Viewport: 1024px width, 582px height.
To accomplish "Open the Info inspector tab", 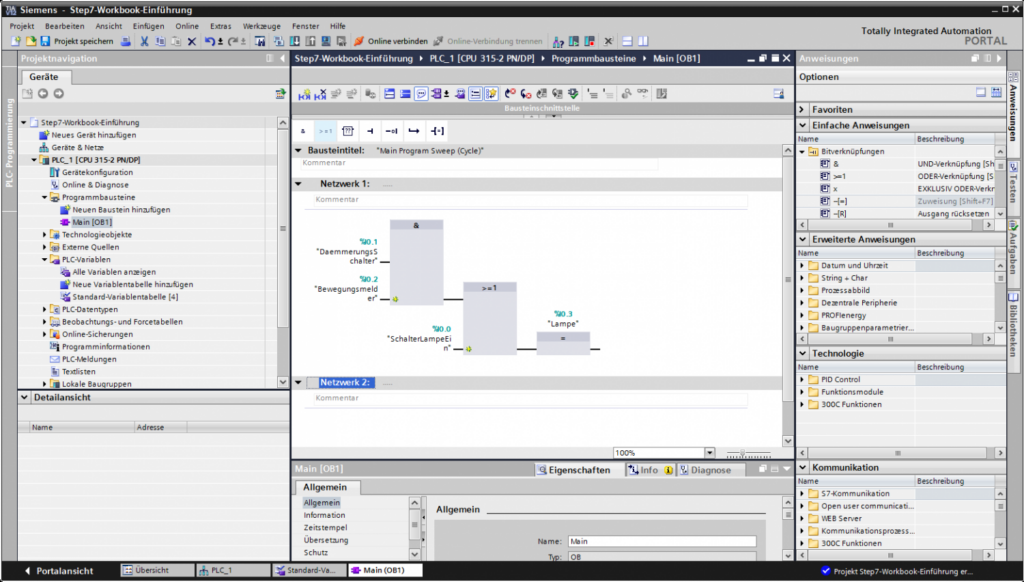I will coord(650,470).
